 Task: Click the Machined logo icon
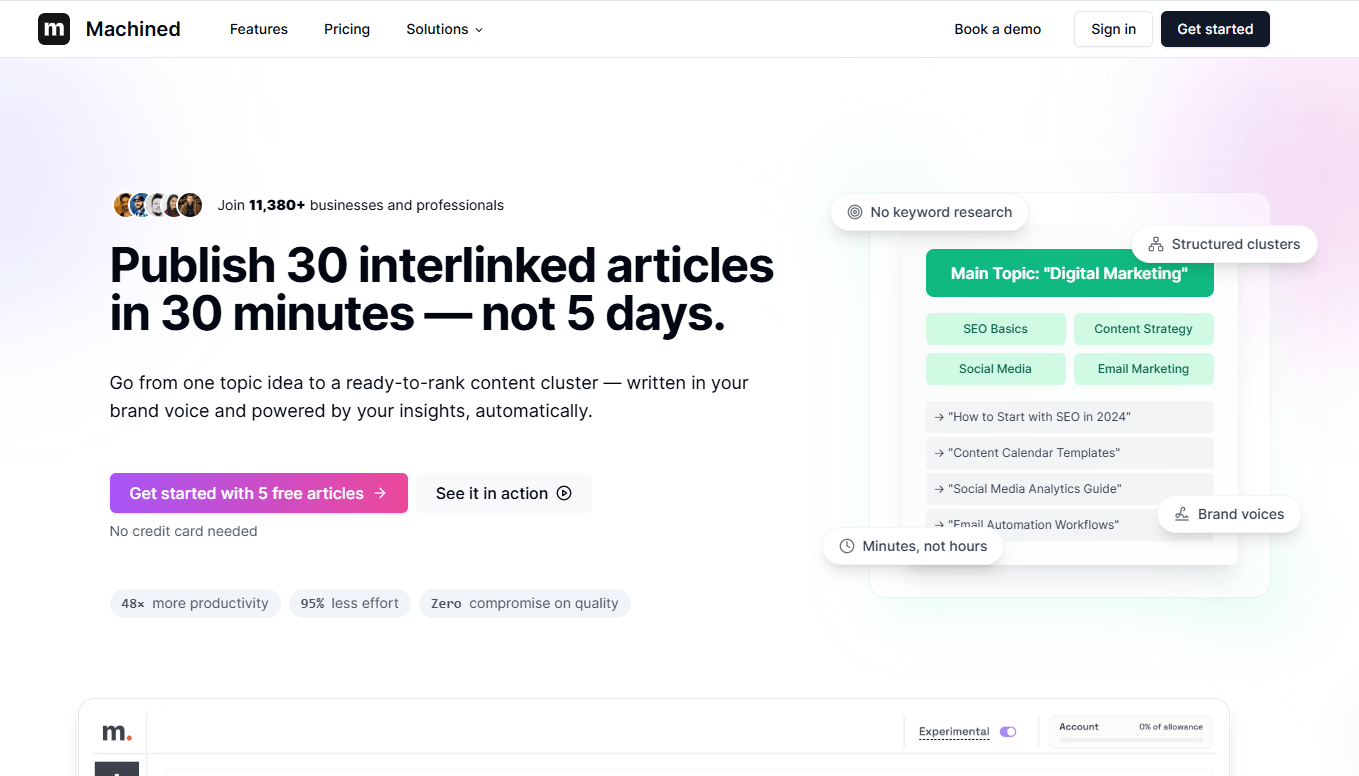pyautogui.click(x=54, y=29)
